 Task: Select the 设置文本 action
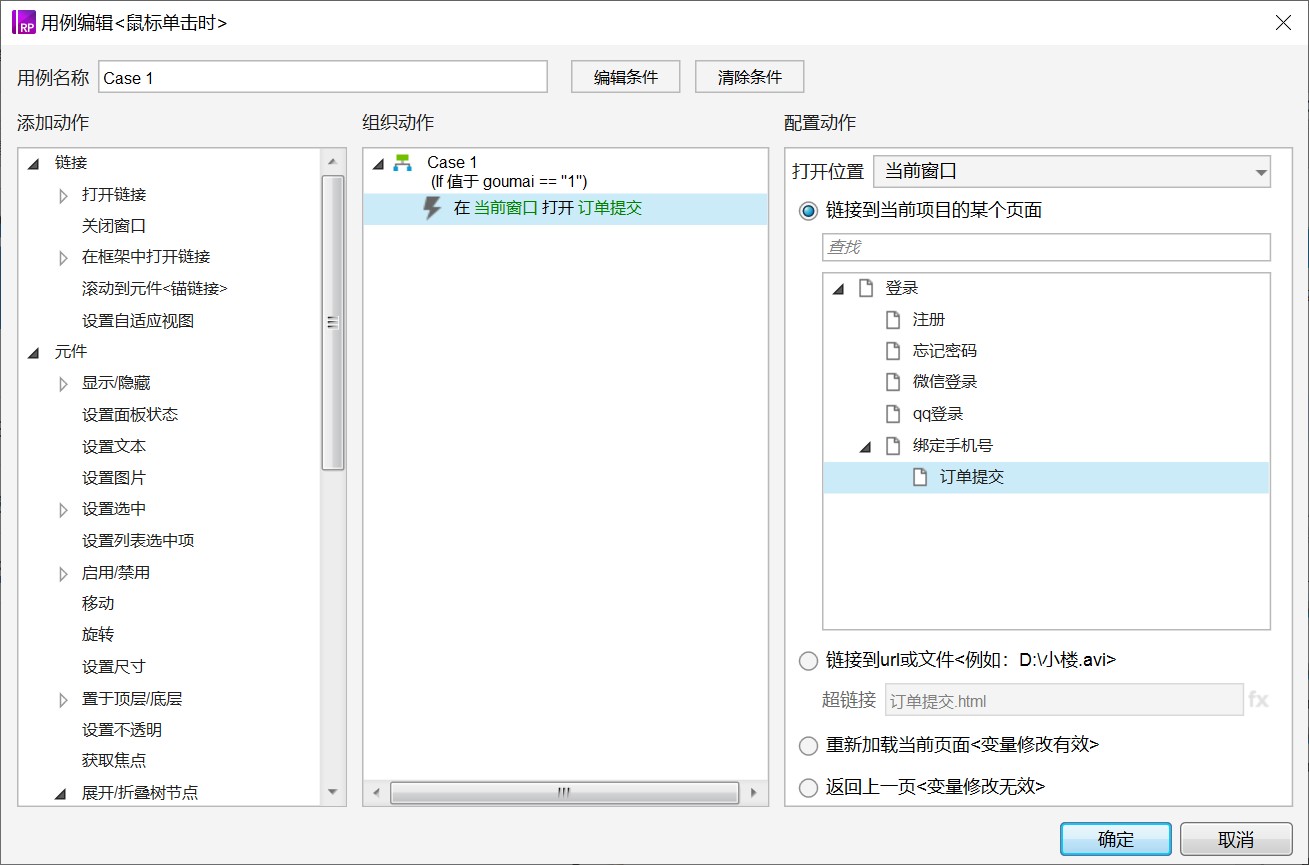click(114, 447)
